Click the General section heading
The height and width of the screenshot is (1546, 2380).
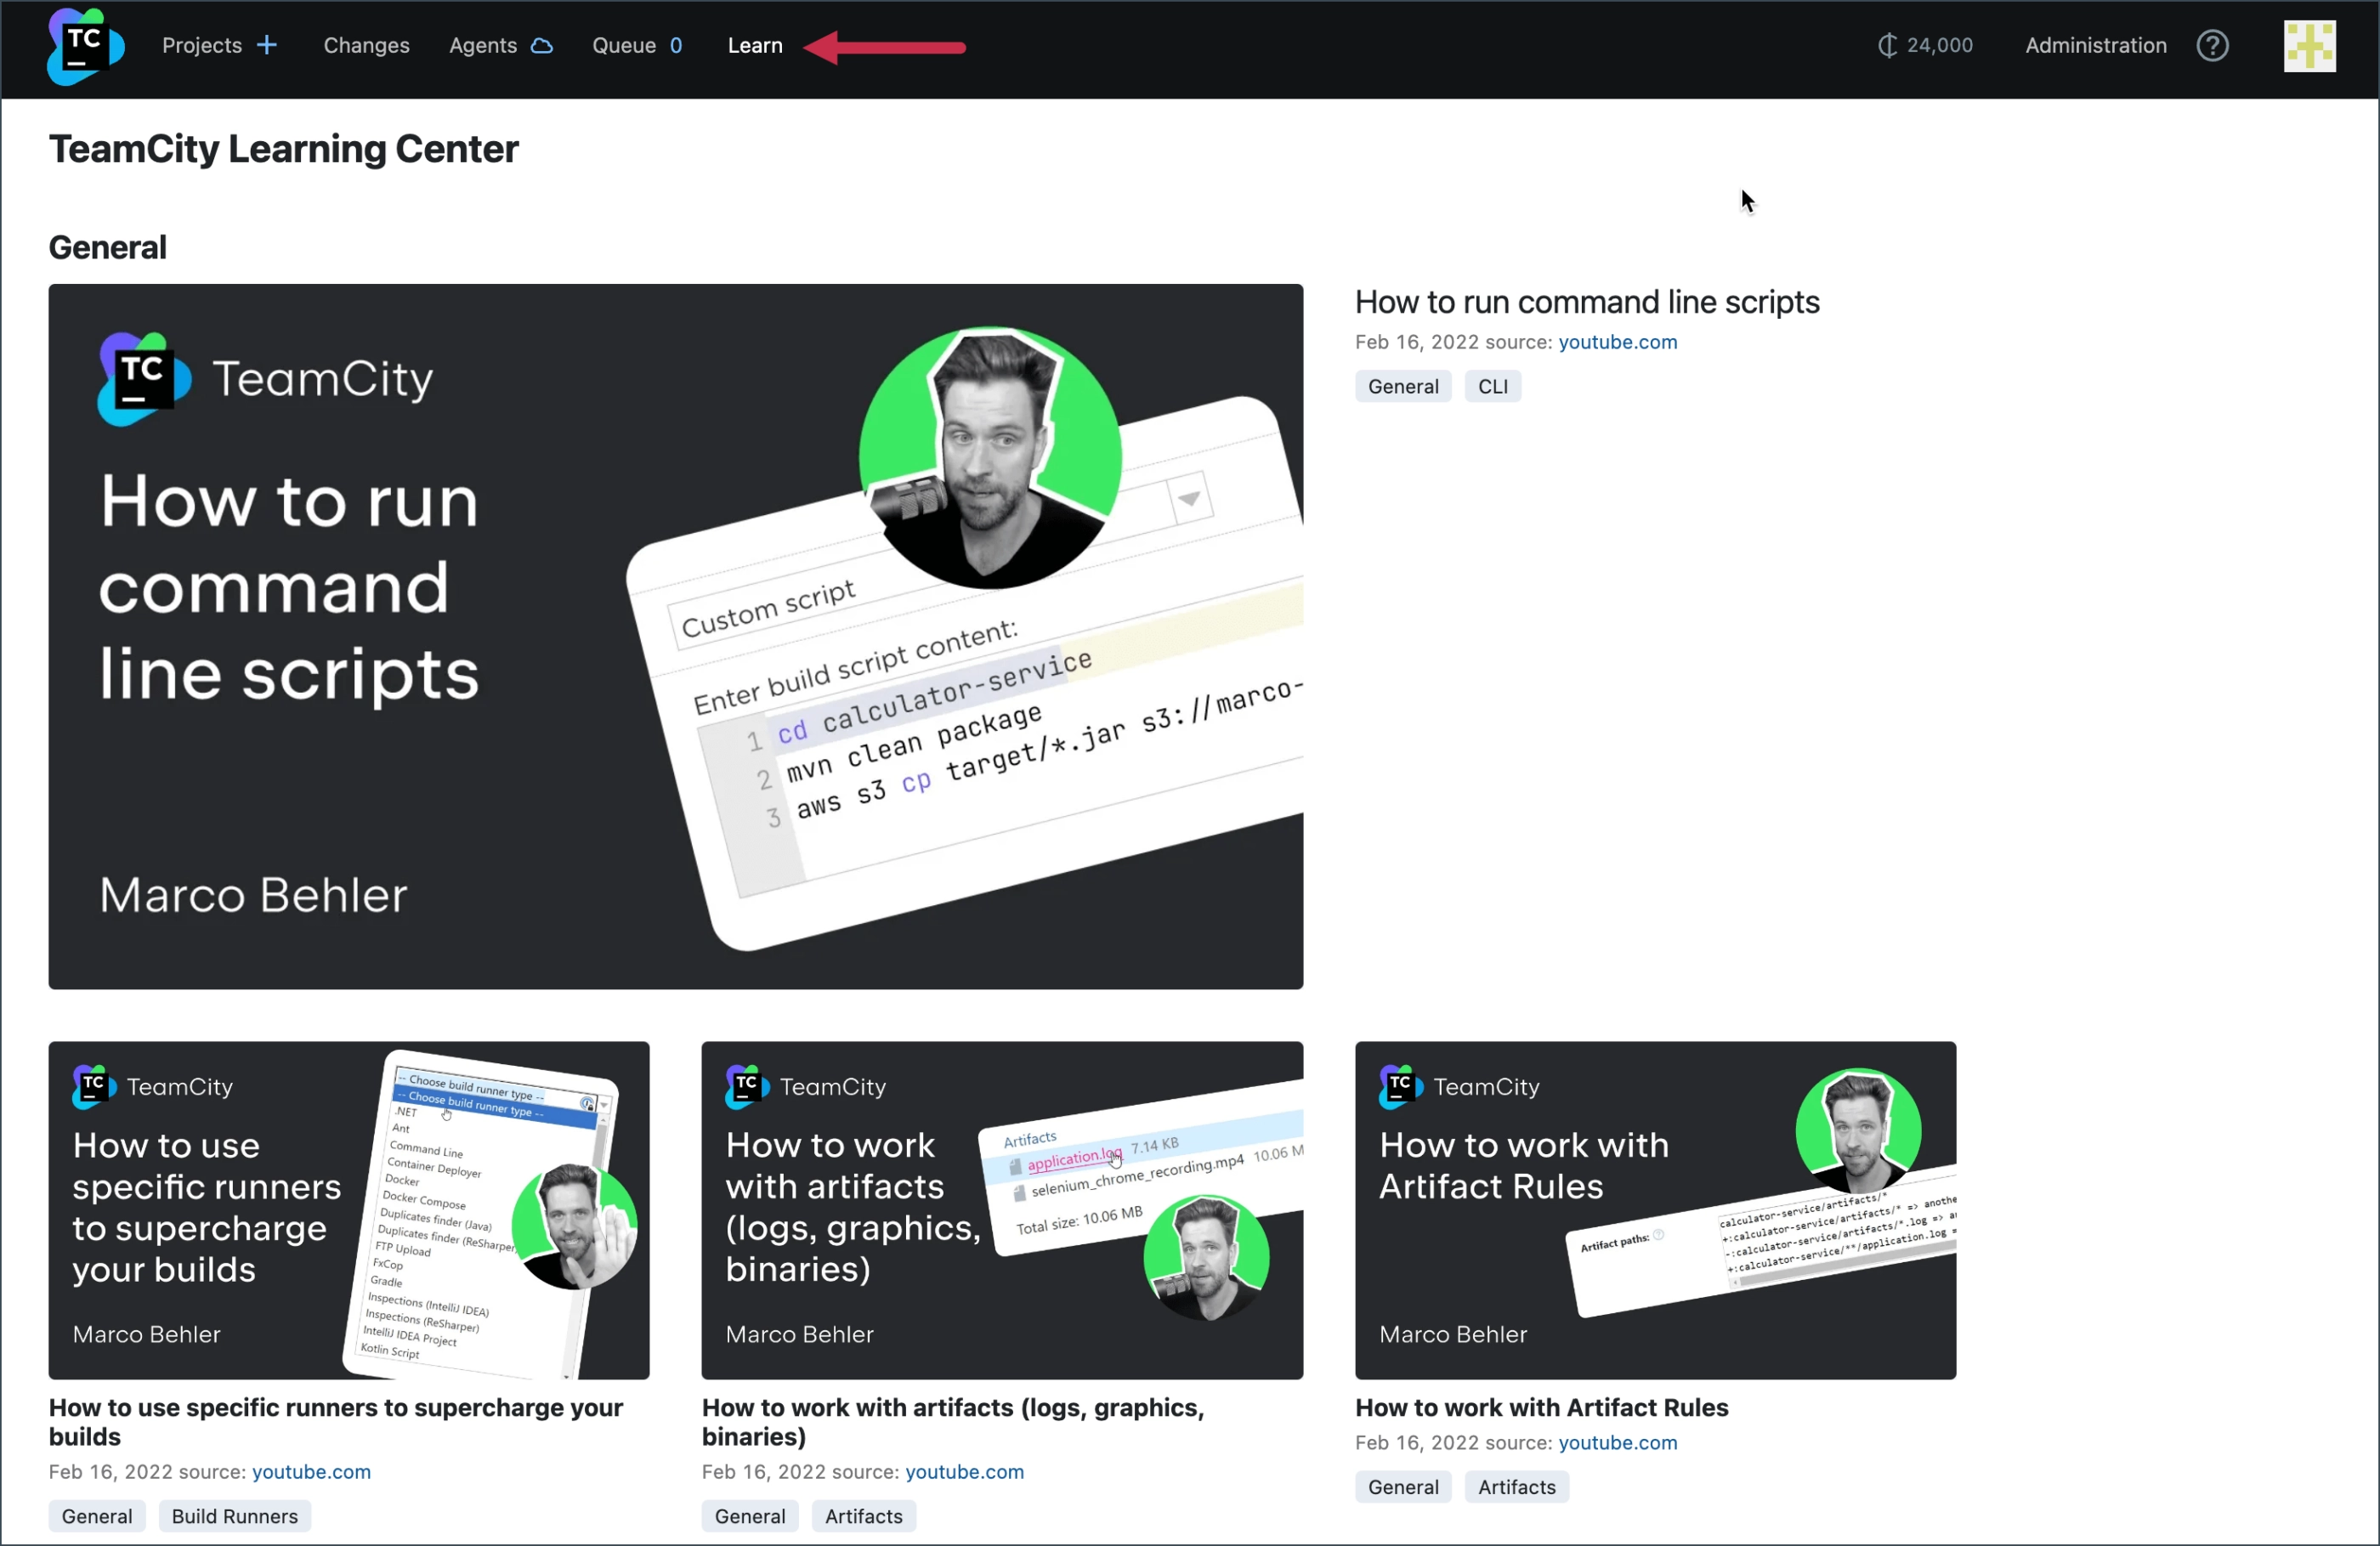108,247
